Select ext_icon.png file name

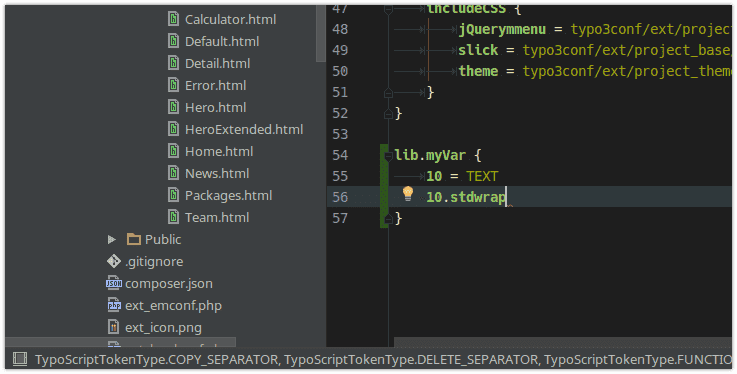163,328
